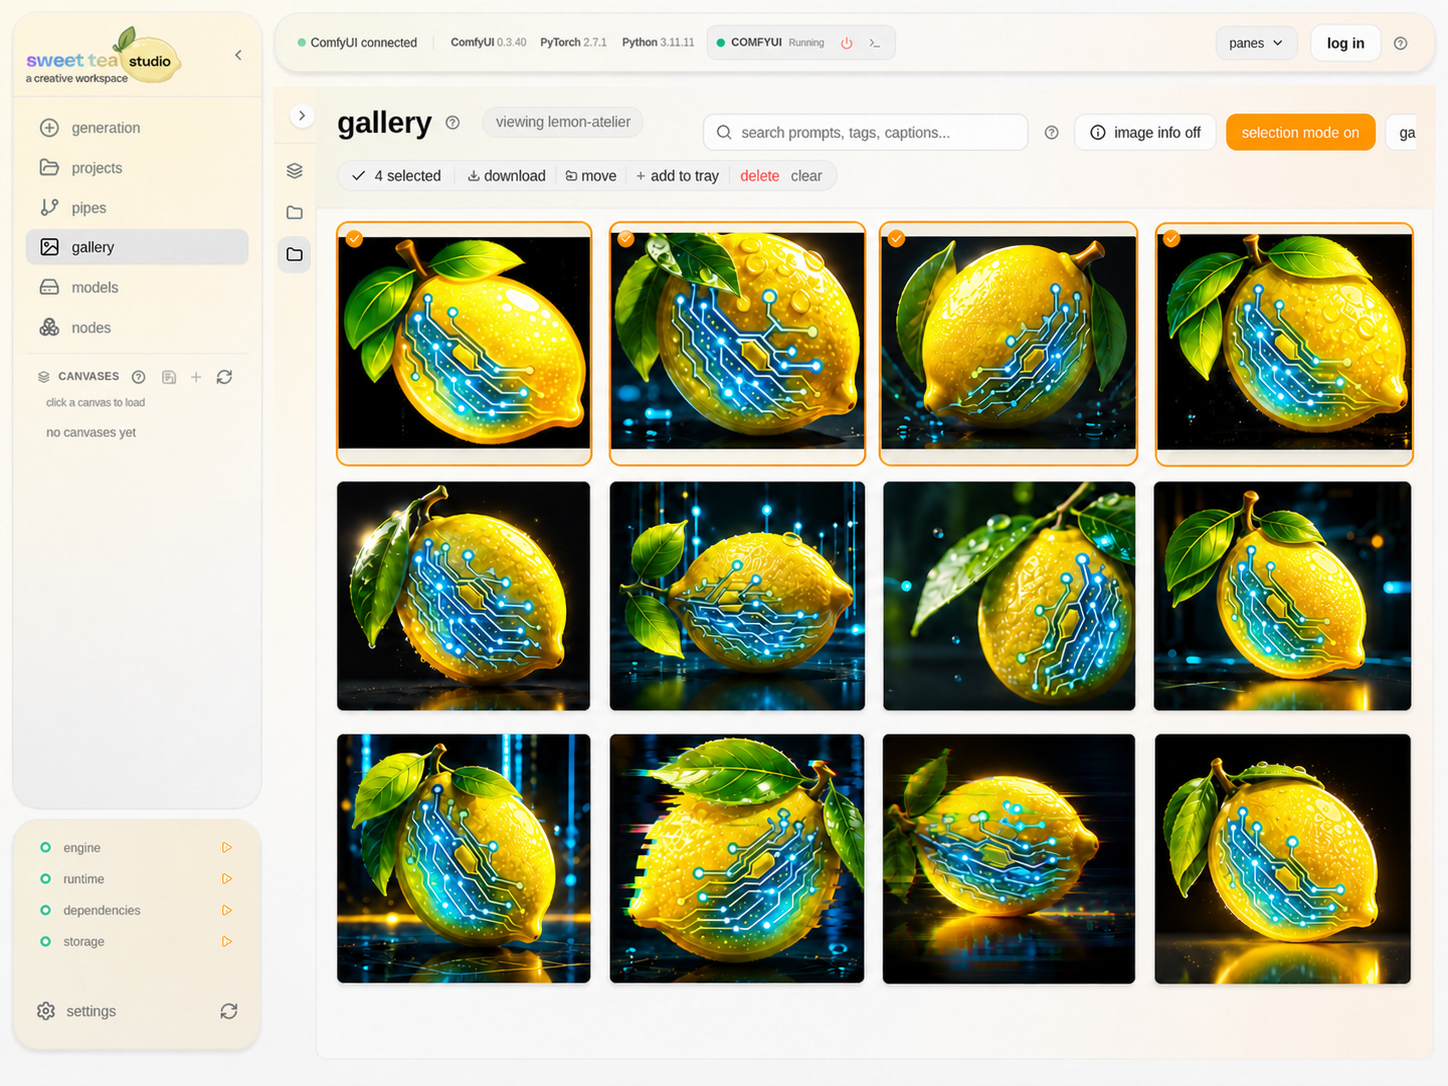The height and width of the screenshot is (1086, 1448).
Task: Click the highlighted folder icon in gallery rail
Action: (x=294, y=255)
